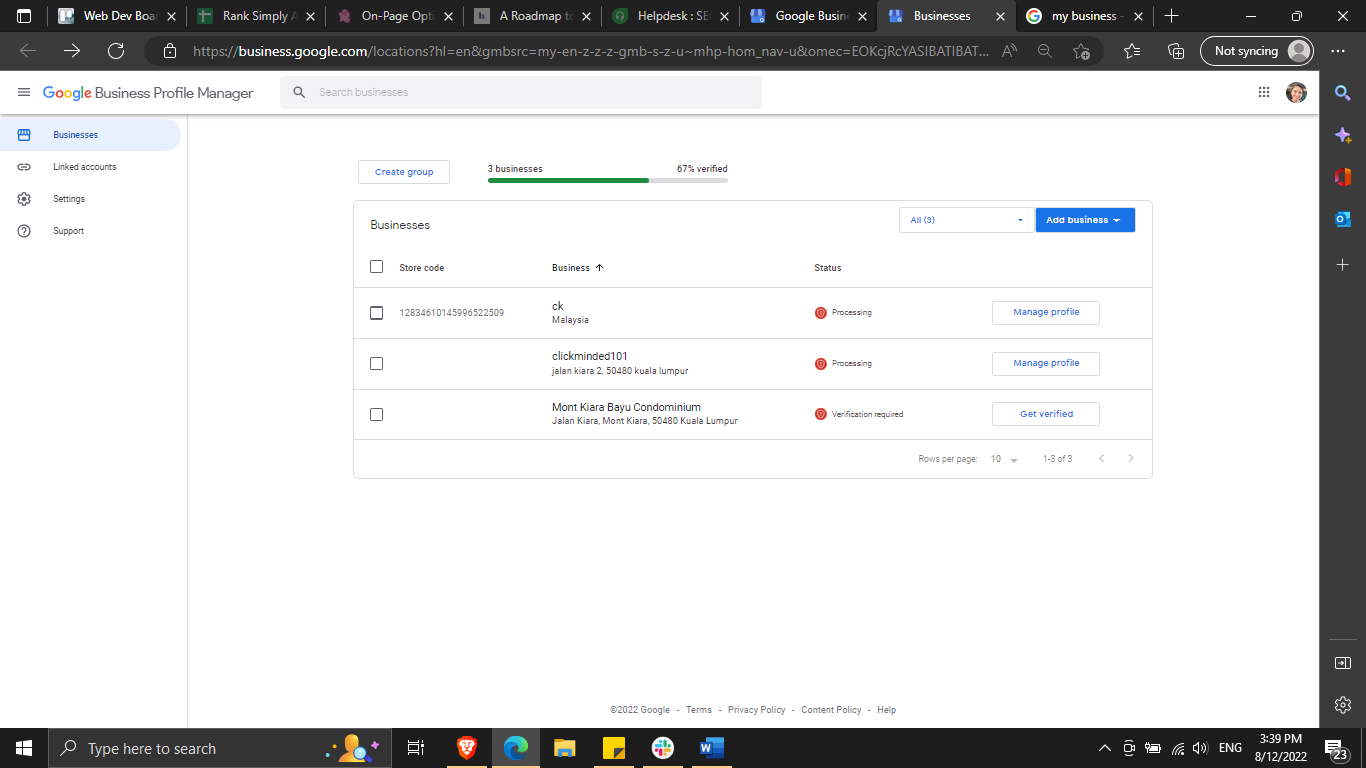Open Settings in the left sidebar
Screen dimensions: 1366x768
pyautogui.click(x=69, y=199)
